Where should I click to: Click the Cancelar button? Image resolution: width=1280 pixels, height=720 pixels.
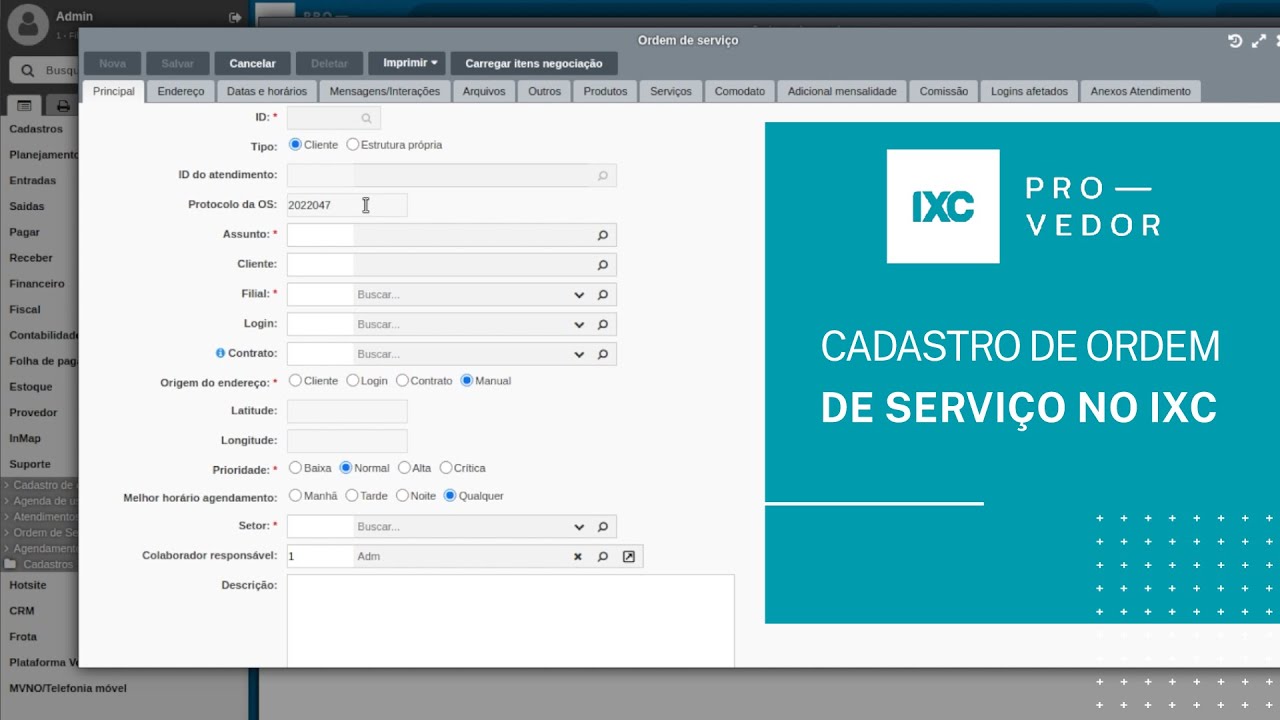(x=252, y=63)
